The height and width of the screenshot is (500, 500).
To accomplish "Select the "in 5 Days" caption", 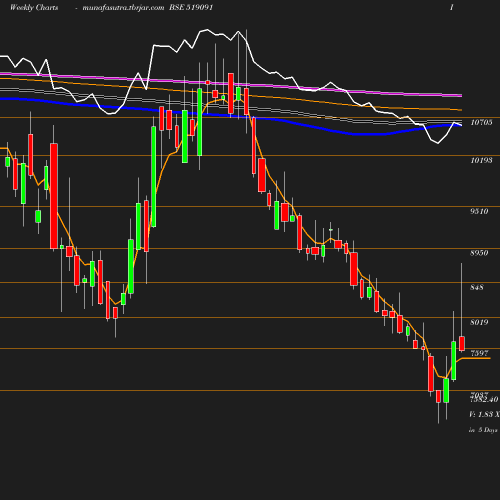I will click(x=483, y=430).
